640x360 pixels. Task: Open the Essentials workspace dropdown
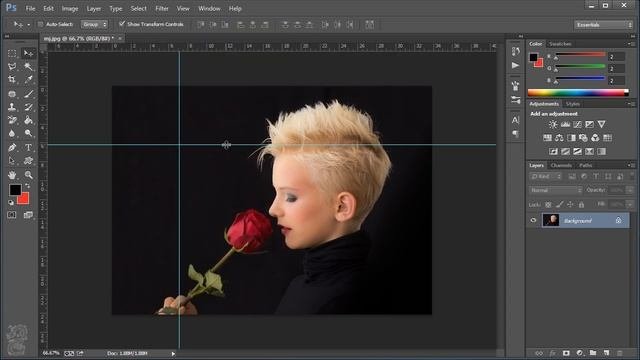click(x=603, y=25)
